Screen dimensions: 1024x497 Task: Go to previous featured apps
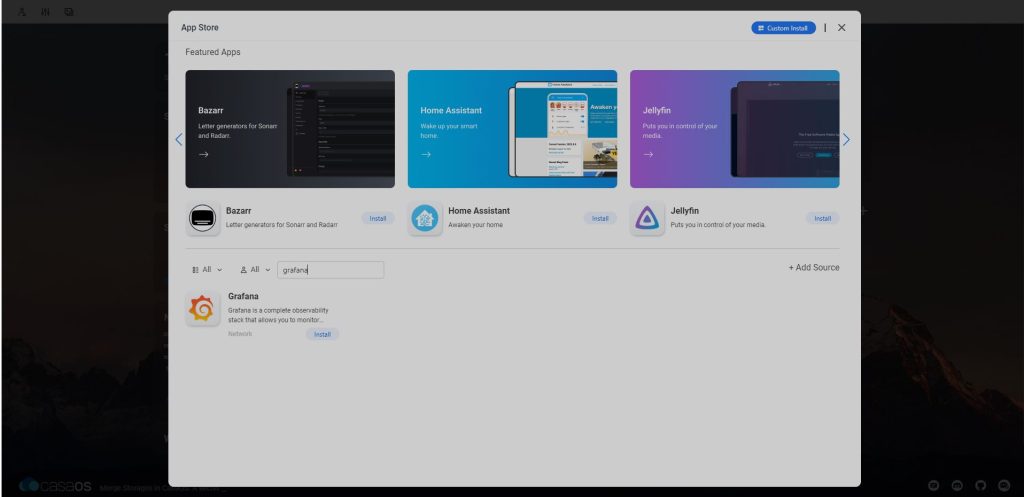coord(178,139)
